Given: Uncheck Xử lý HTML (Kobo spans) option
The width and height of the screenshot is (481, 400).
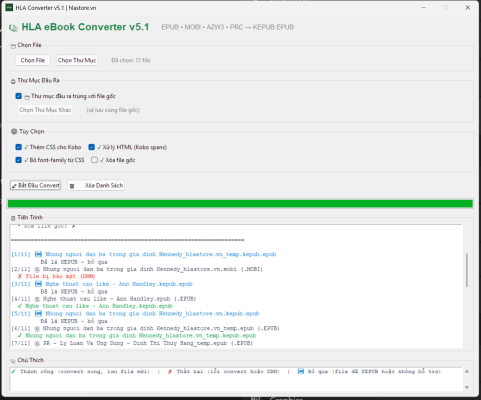Looking at the screenshot, I should pyautogui.click(x=92, y=147).
